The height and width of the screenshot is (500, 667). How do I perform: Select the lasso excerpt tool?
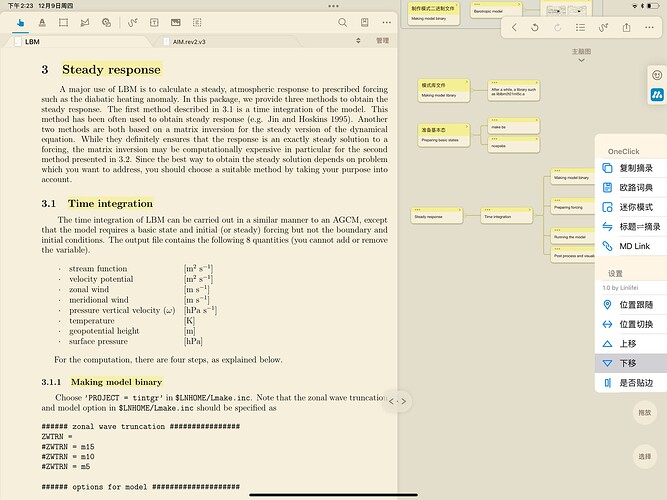coord(85,23)
